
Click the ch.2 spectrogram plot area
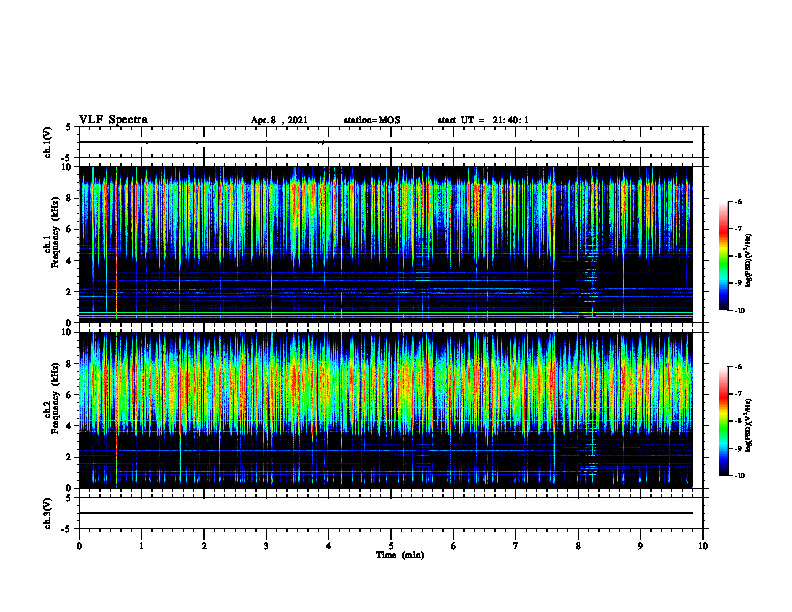(386, 410)
